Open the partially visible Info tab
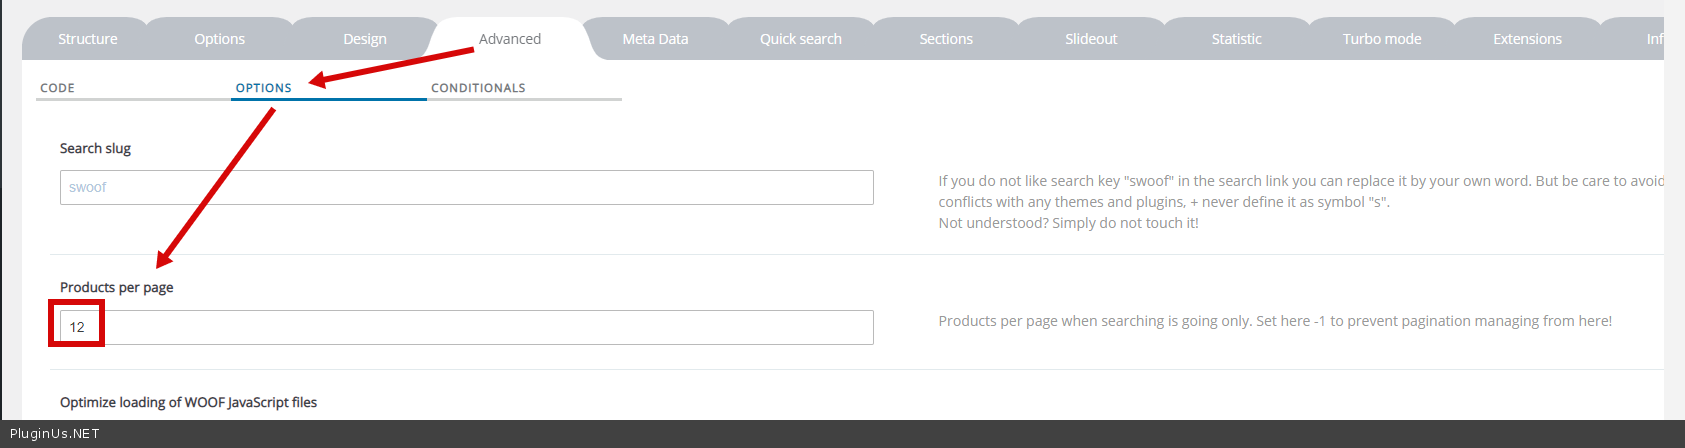This screenshot has width=1685, height=448. [x=1654, y=39]
